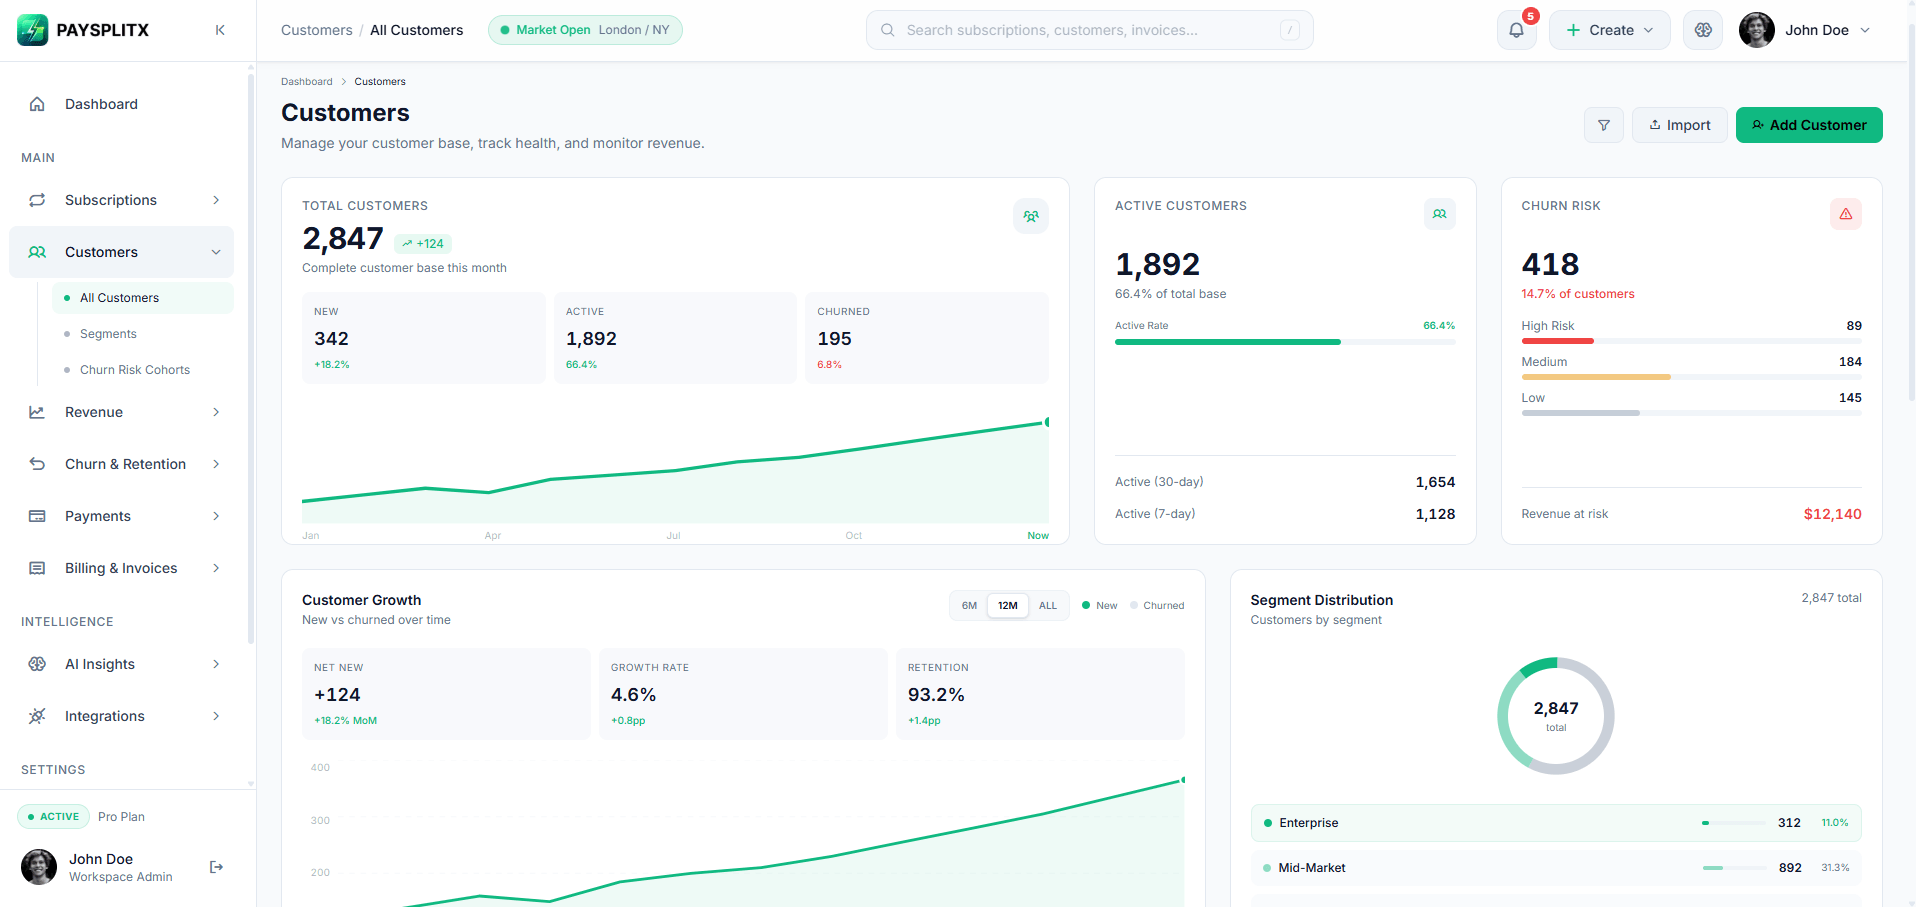Toggle the New series legend
Viewport: 1916px width, 907px height.
[x=1100, y=606]
